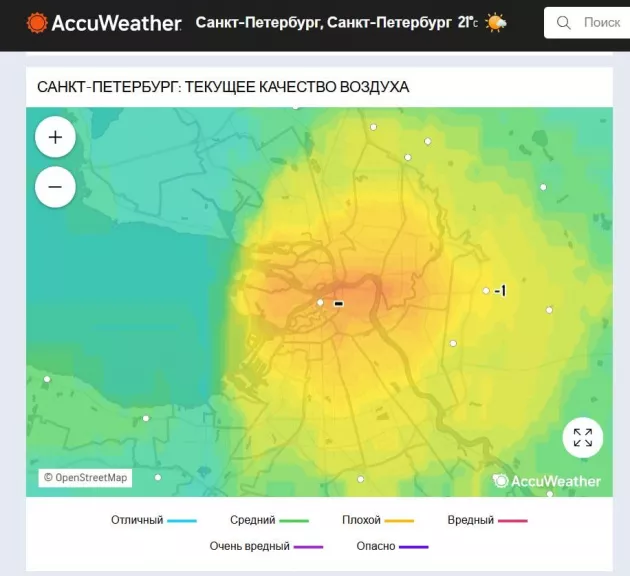Screen dimensions: 630x576
Task: Click the search magnifier icon
Action: point(564,23)
